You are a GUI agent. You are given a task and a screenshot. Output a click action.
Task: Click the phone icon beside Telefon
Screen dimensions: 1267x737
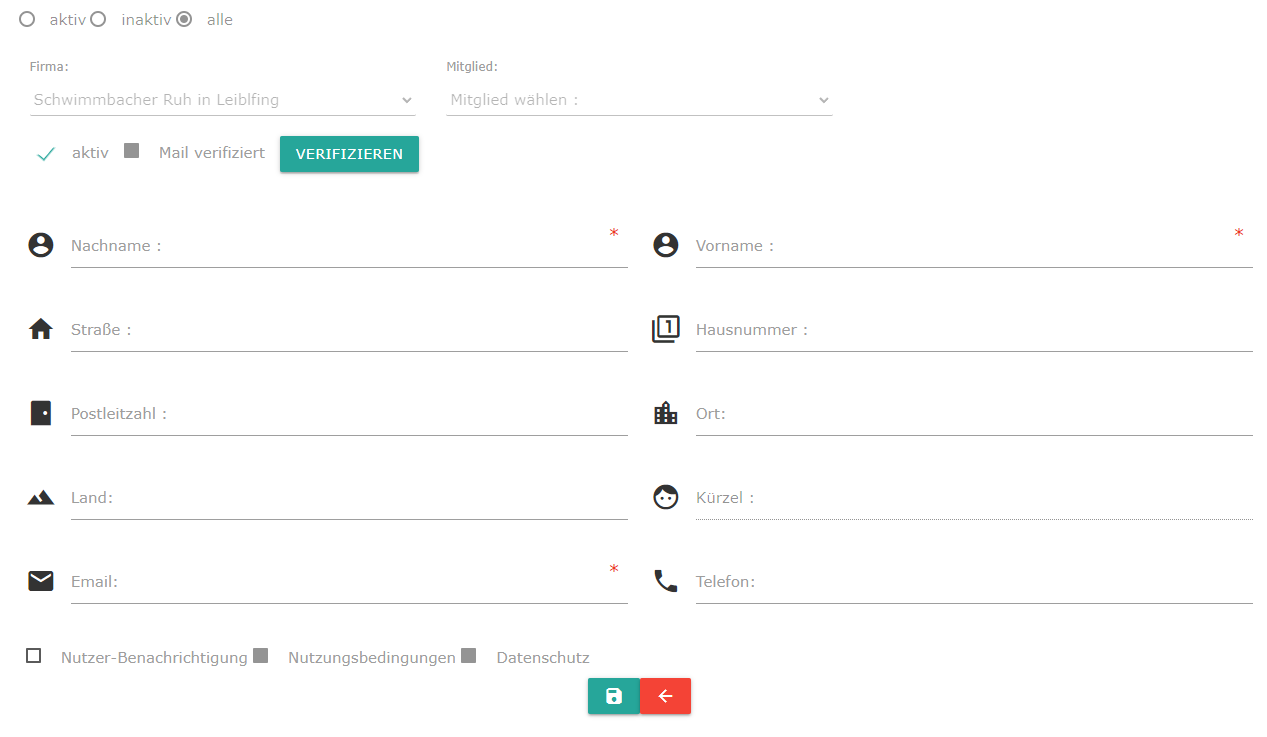pyautogui.click(x=665, y=581)
